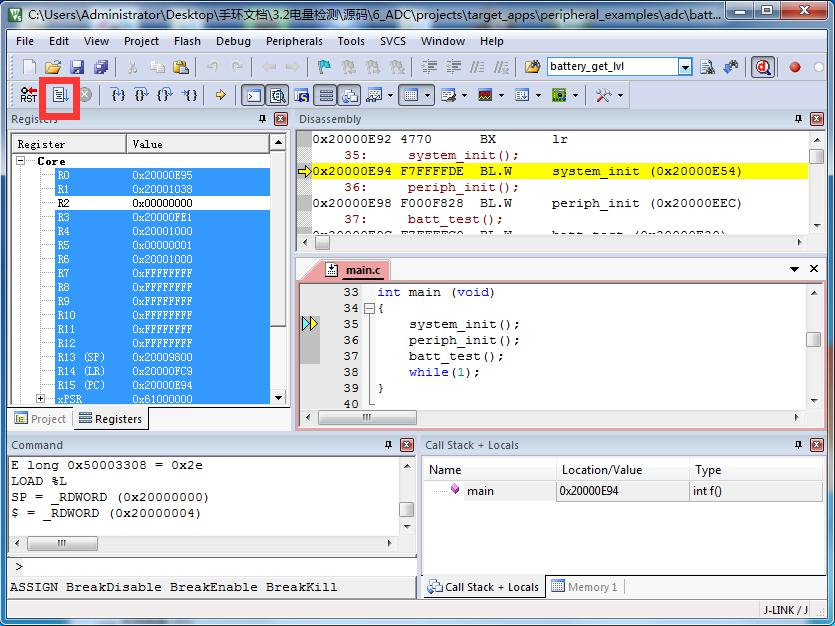Create a new file
835x626 pixels.
click(29, 67)
